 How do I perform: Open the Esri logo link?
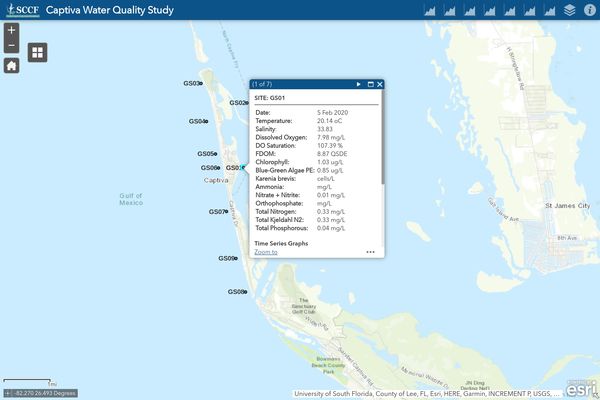tap(581, 389)
